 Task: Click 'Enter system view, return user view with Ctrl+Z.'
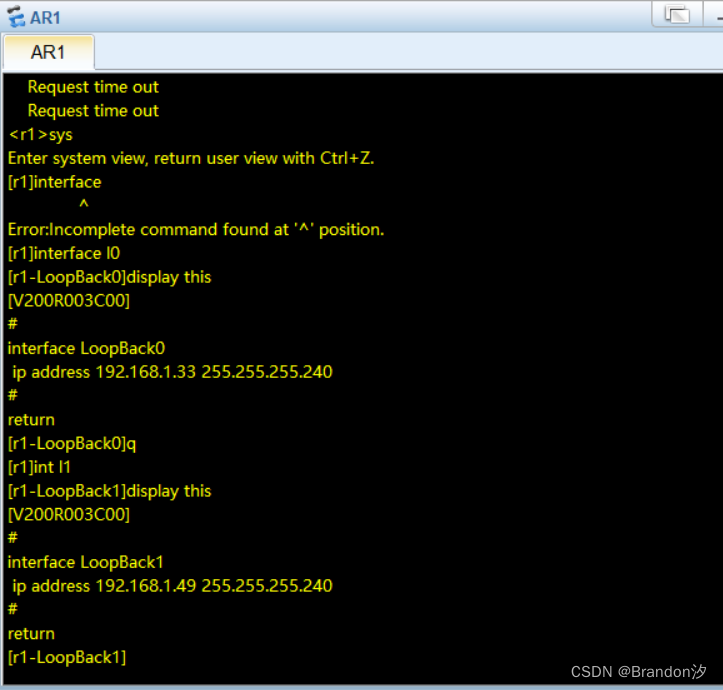click(x=191, y=158)
